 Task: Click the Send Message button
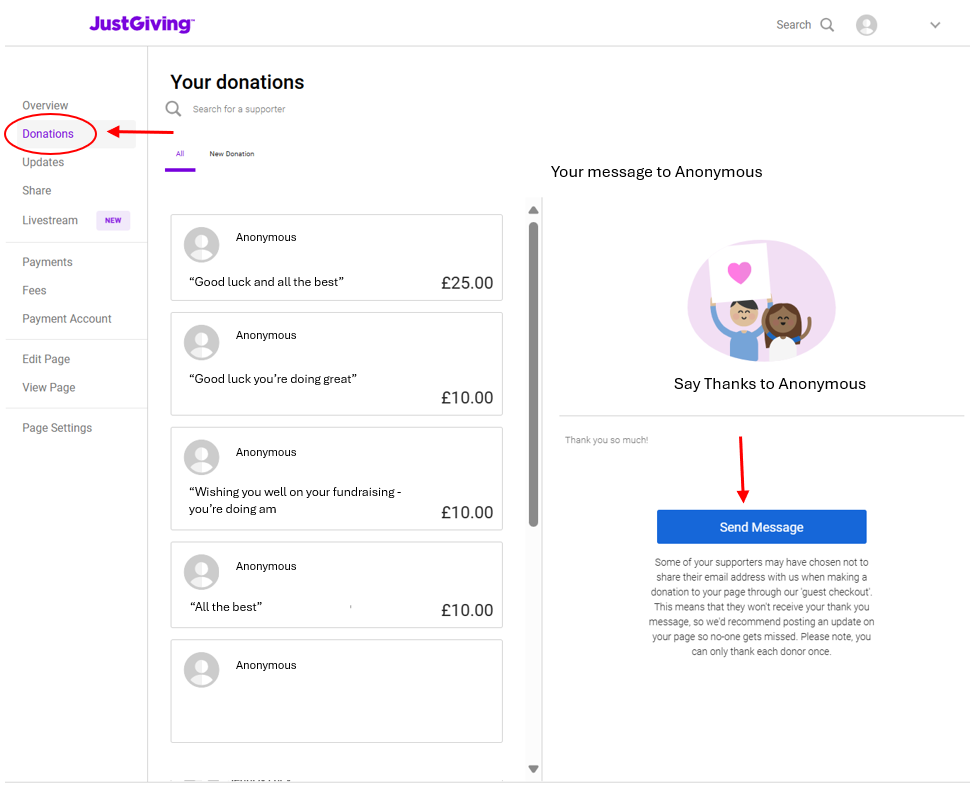click(762, 527)
